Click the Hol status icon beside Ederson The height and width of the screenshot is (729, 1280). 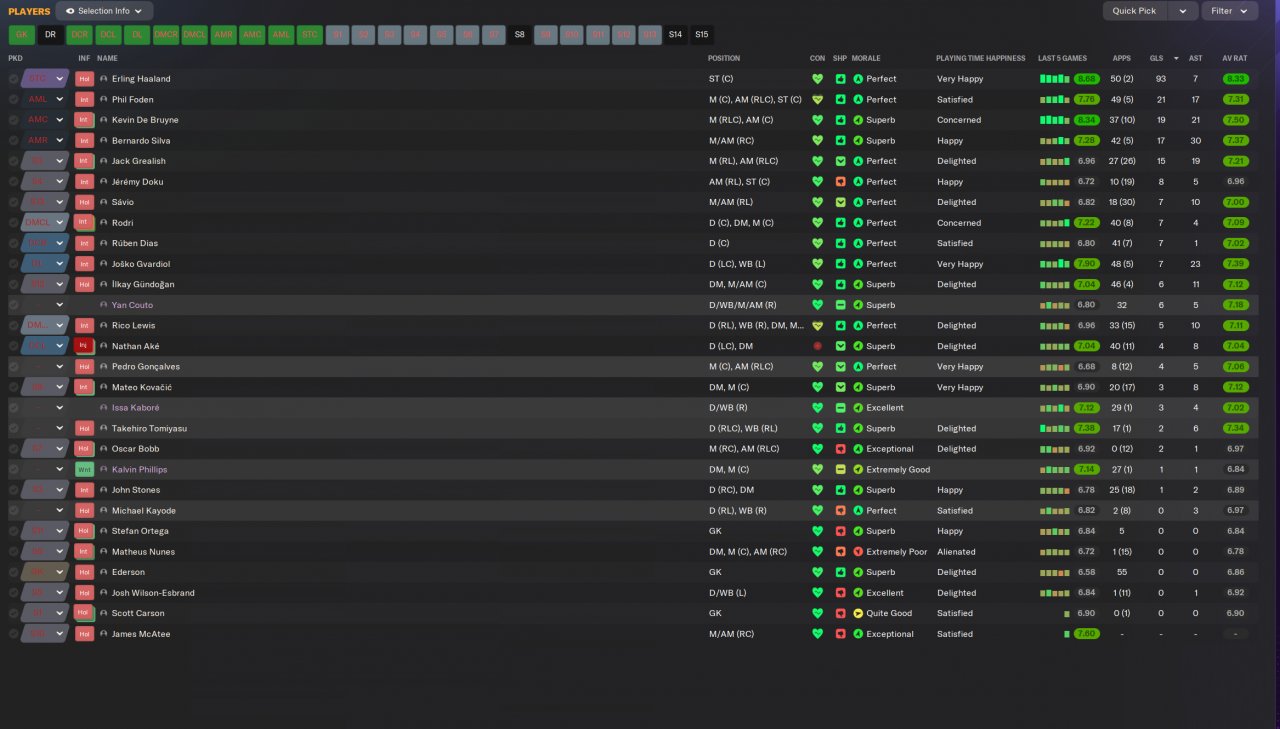[84, 572]
